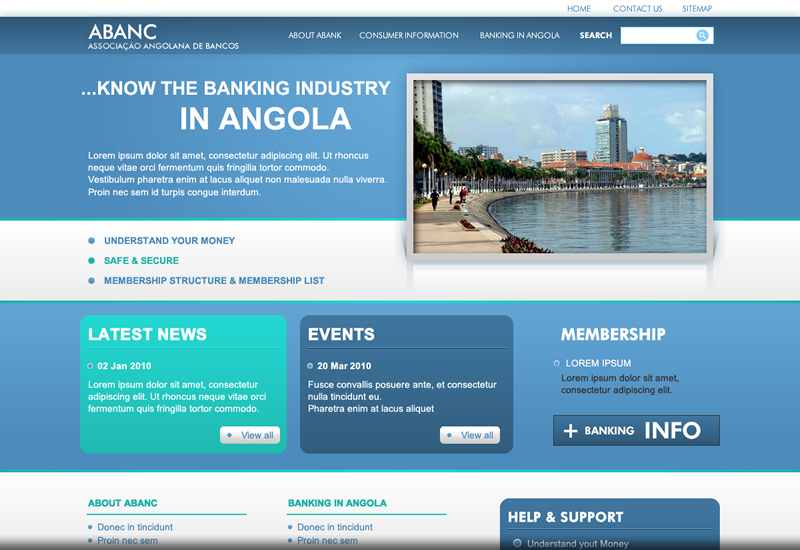Open the CONTACT US link
Image resolution: width=800 pixels, height=550 pixels.
coord(637,9)
